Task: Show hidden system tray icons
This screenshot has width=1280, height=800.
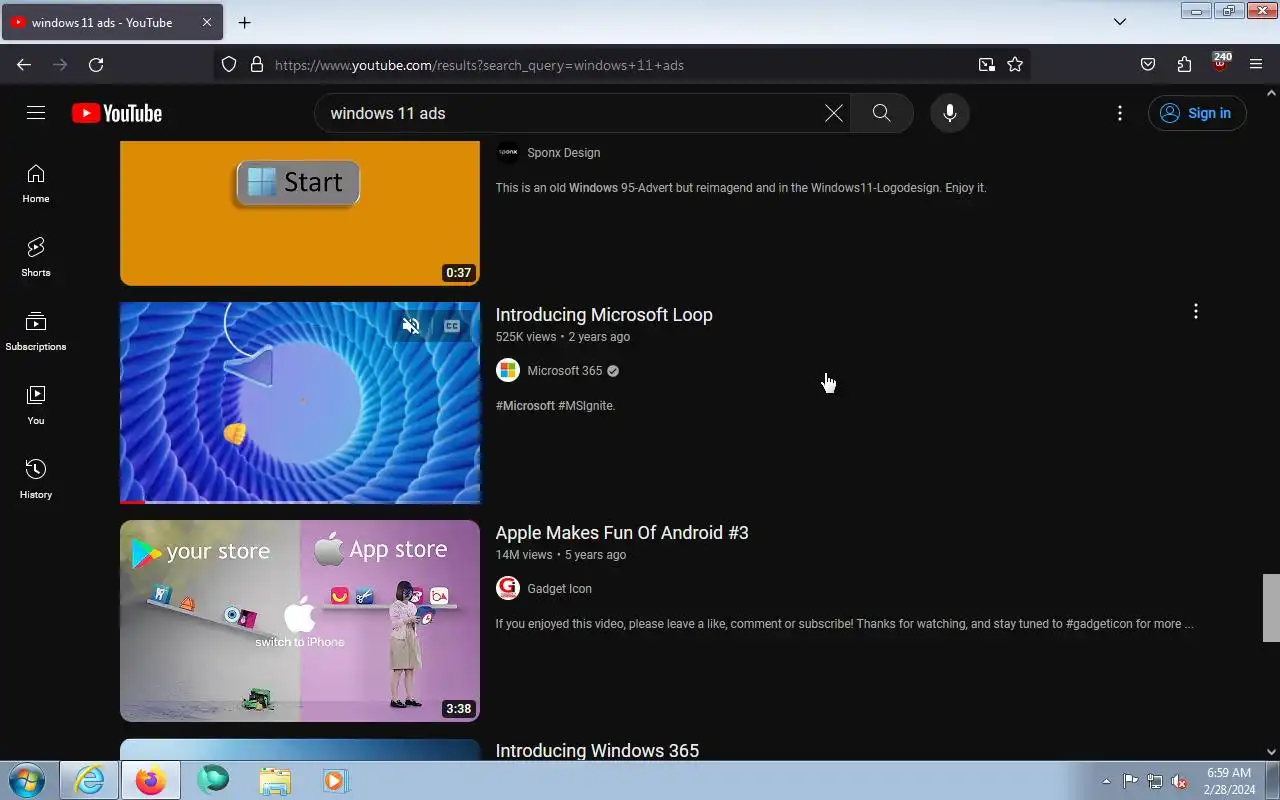Action: coord(1106,781)
